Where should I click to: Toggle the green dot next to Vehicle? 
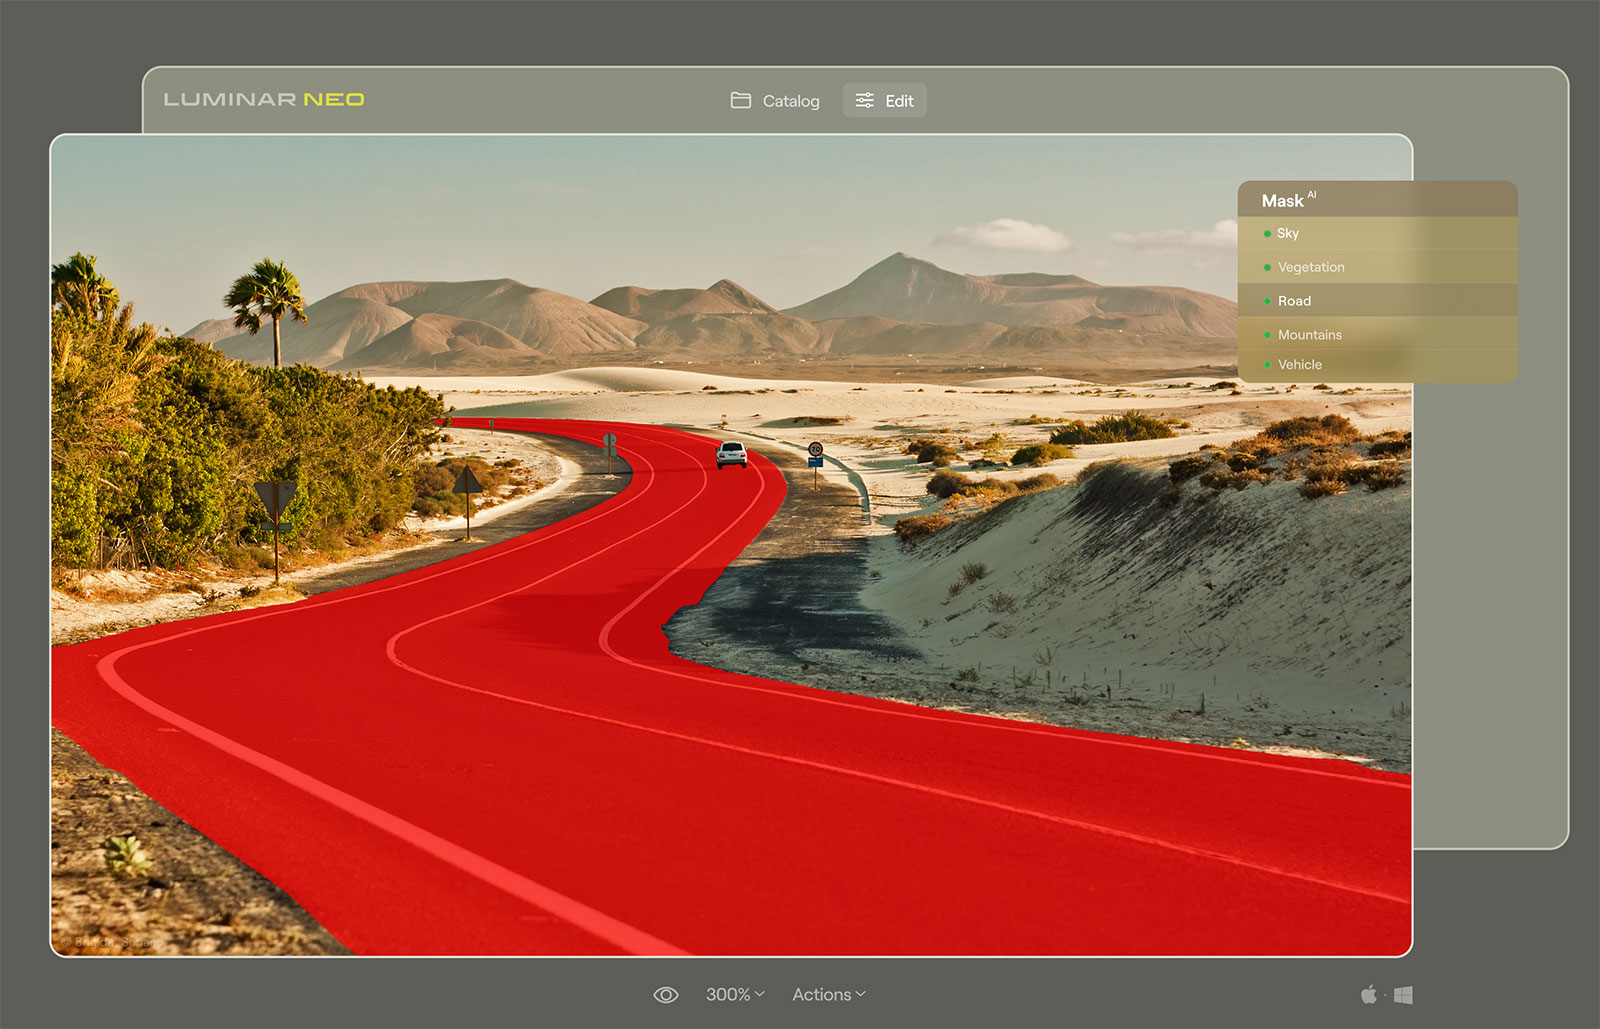click(x=1267, y=365)
